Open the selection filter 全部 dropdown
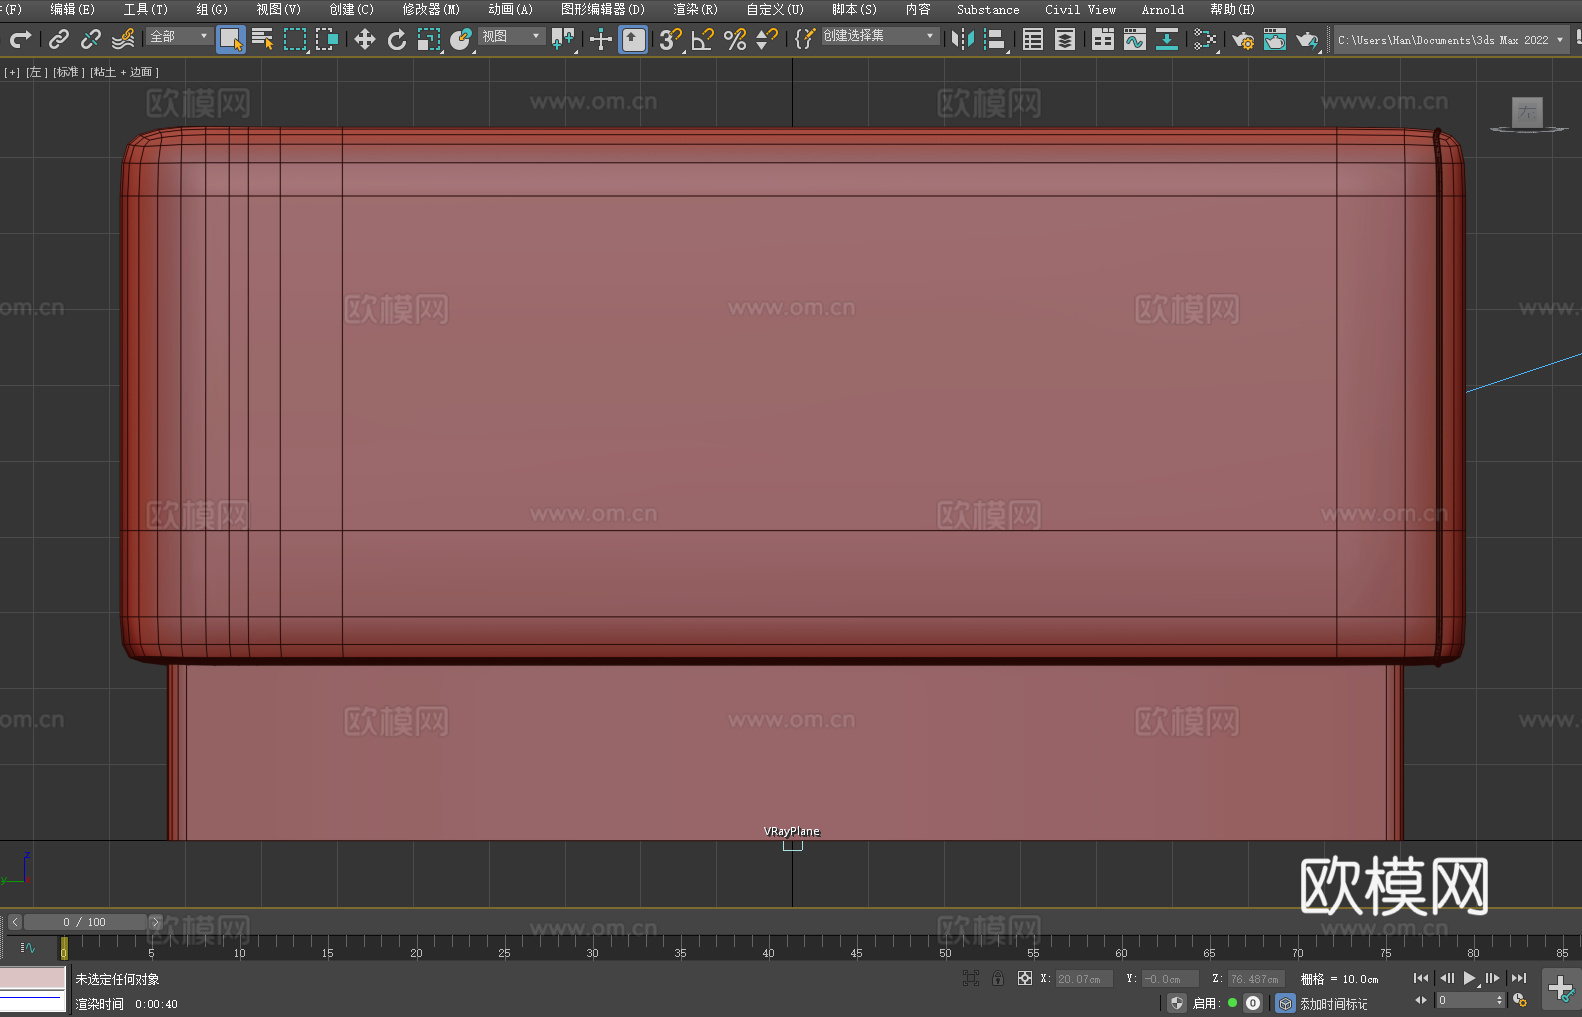The width and height of the screenshot is (1582, 1017). (179, 36)
